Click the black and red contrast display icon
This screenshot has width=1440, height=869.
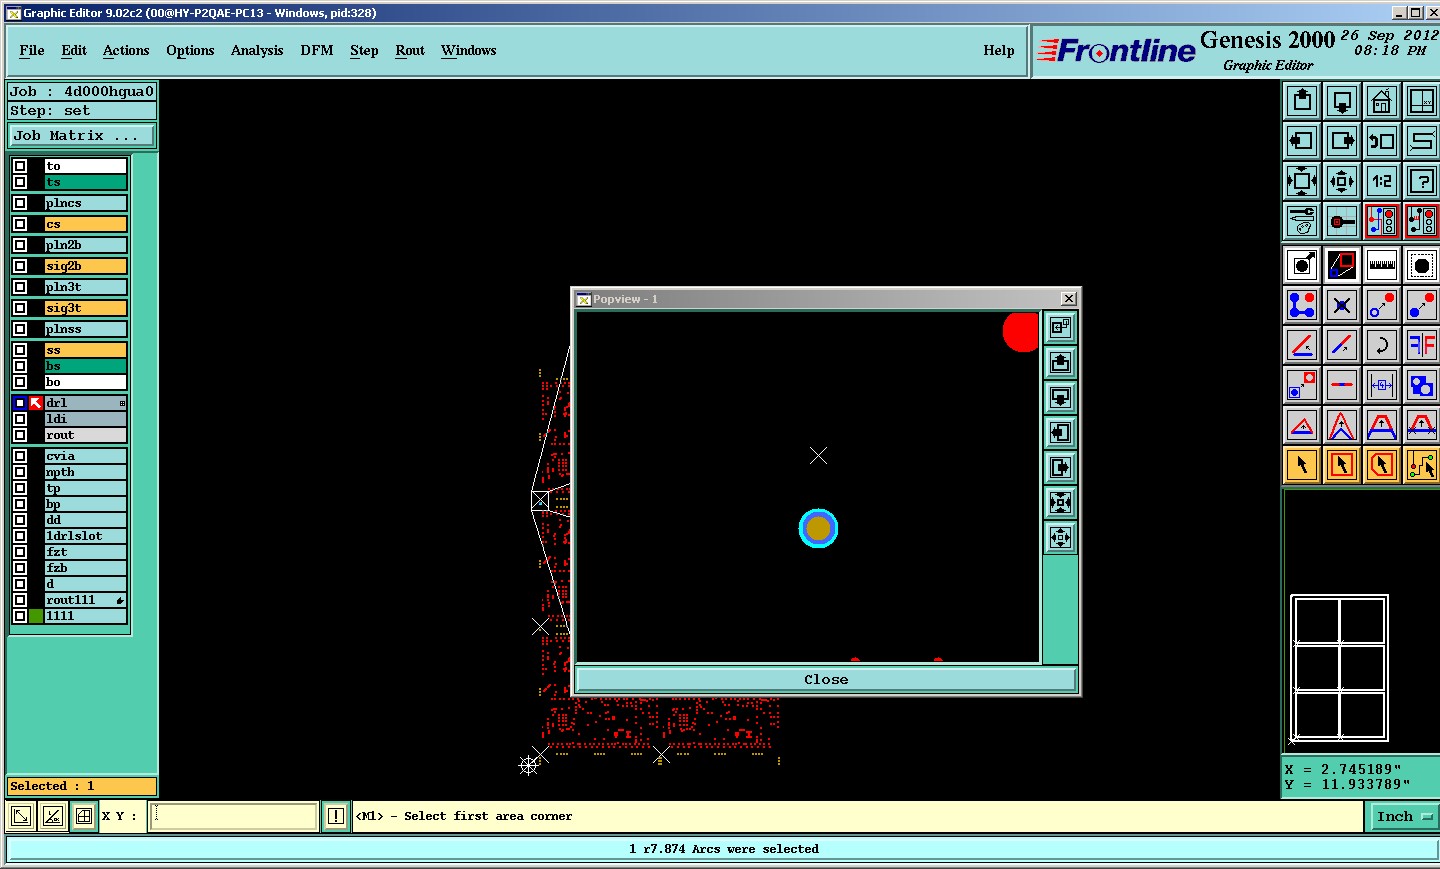point(1342,265)
